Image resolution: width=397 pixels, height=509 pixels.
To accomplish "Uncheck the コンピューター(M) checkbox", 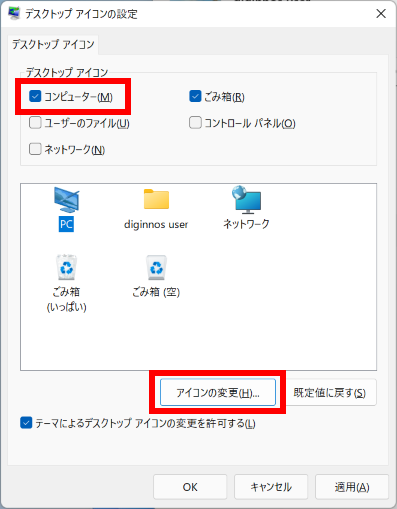I will (x=35, y=96).
